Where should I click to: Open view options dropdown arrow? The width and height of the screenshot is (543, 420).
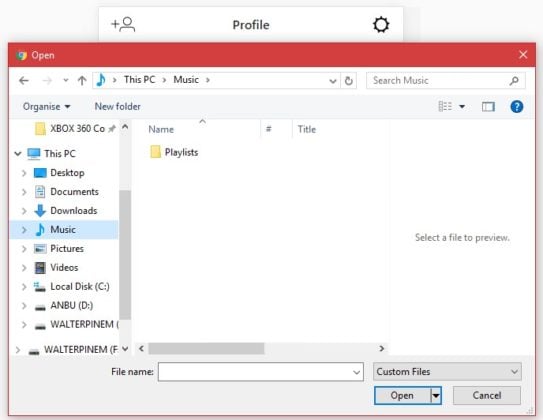462,107
